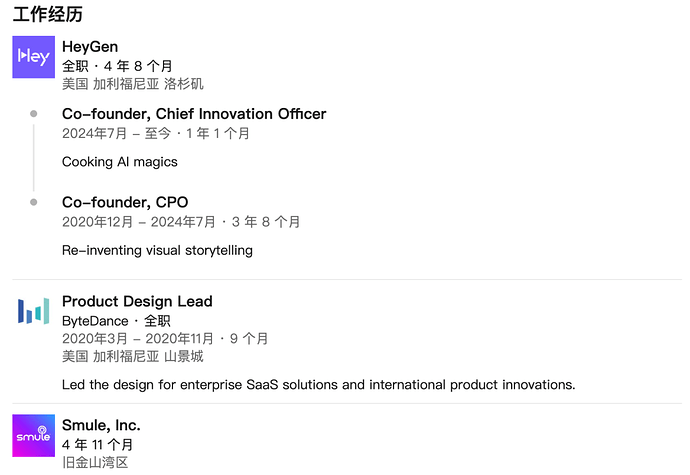
Task: Open the Smule company logo
Action: pyautogui.click(x=33, y=435)
